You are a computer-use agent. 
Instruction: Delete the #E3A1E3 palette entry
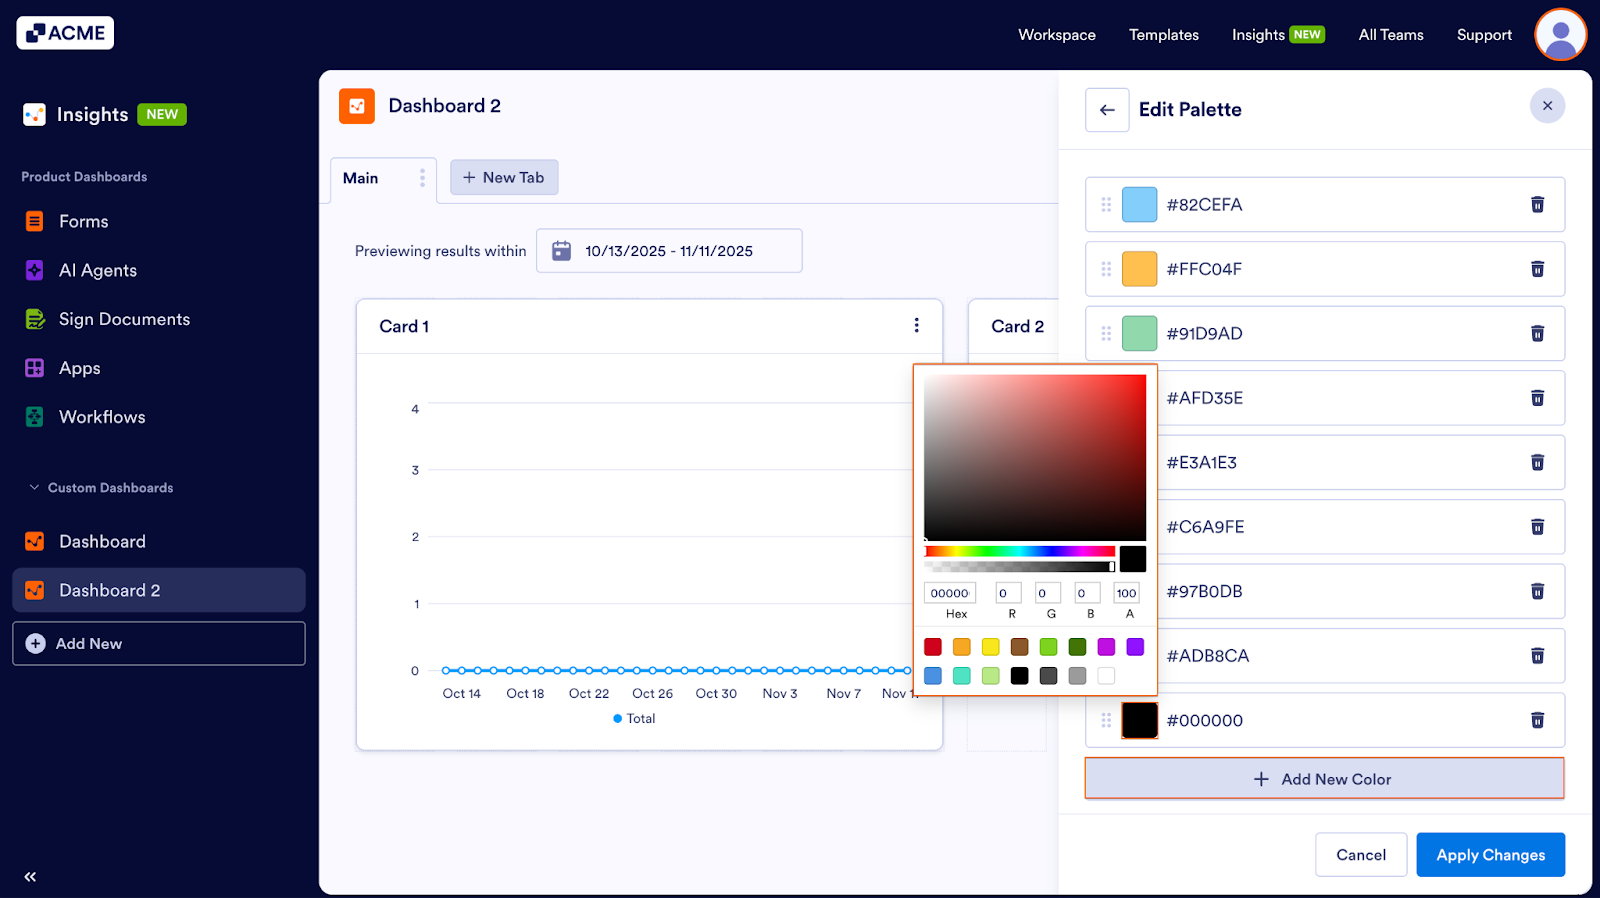coord(1537,462)
